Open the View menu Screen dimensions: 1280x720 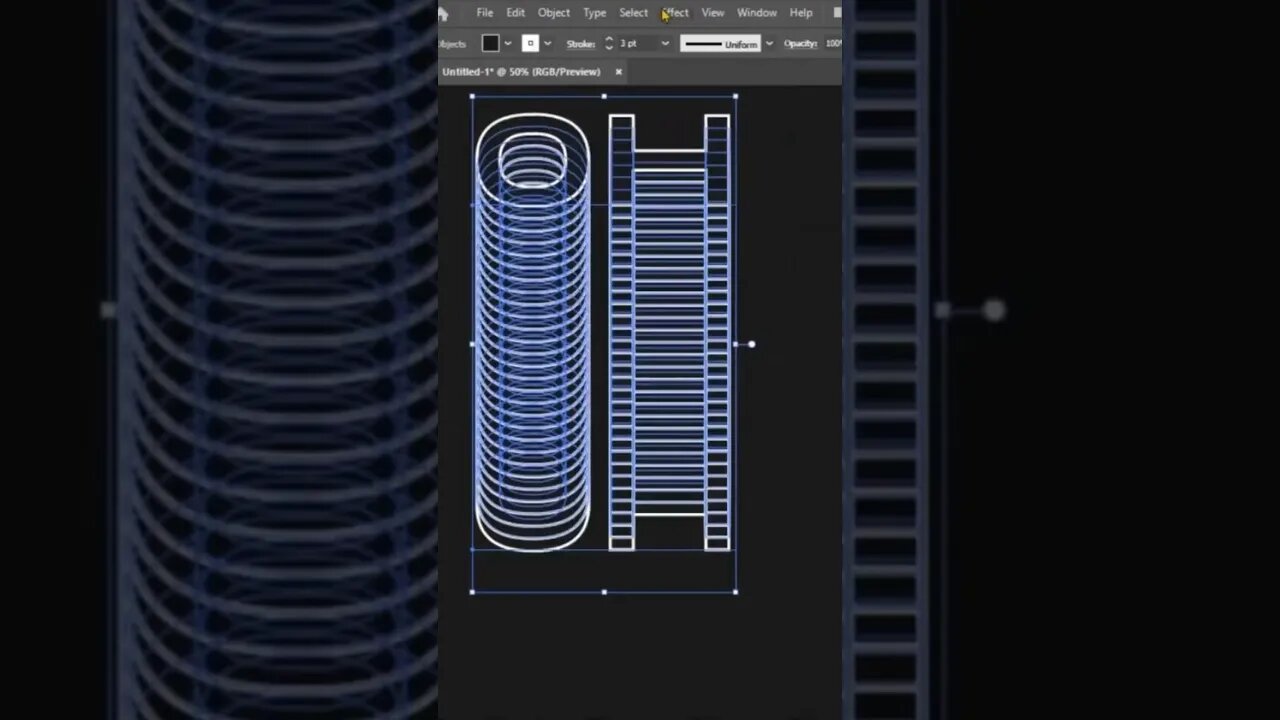pos(712,13)
